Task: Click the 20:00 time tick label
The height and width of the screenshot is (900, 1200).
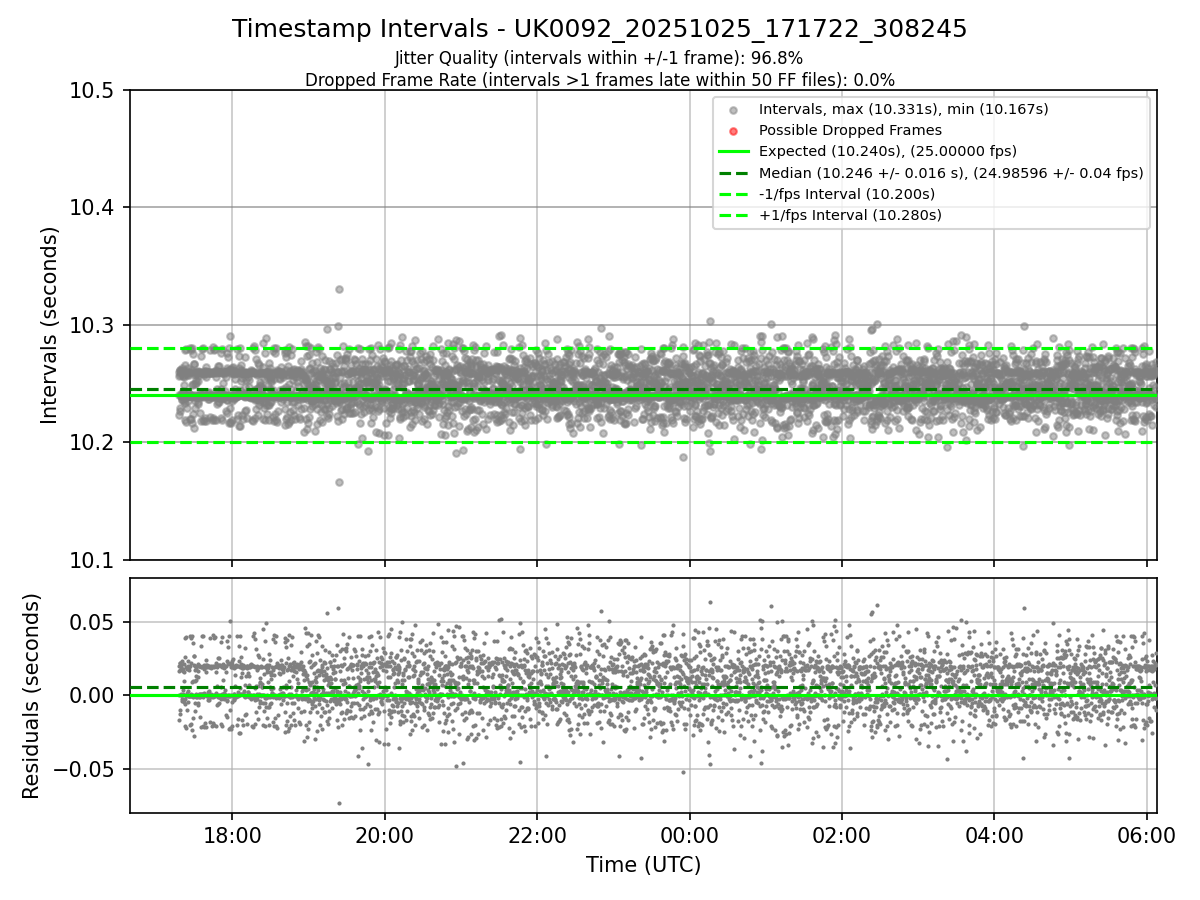Action: pos(384,835)
